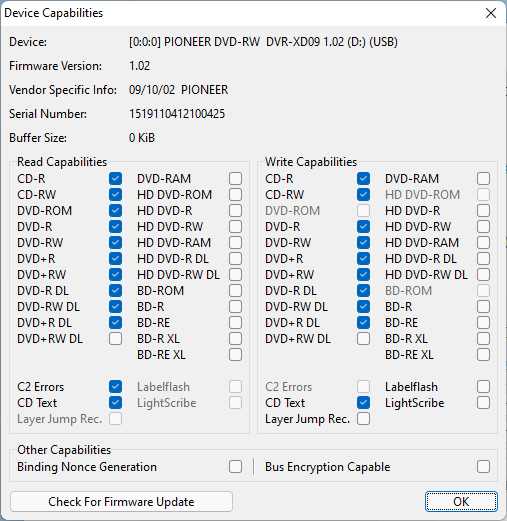Screen dimensions: 507x521
Task: Close the Device Capabilities dialog
Action: (x=491, y=13)
